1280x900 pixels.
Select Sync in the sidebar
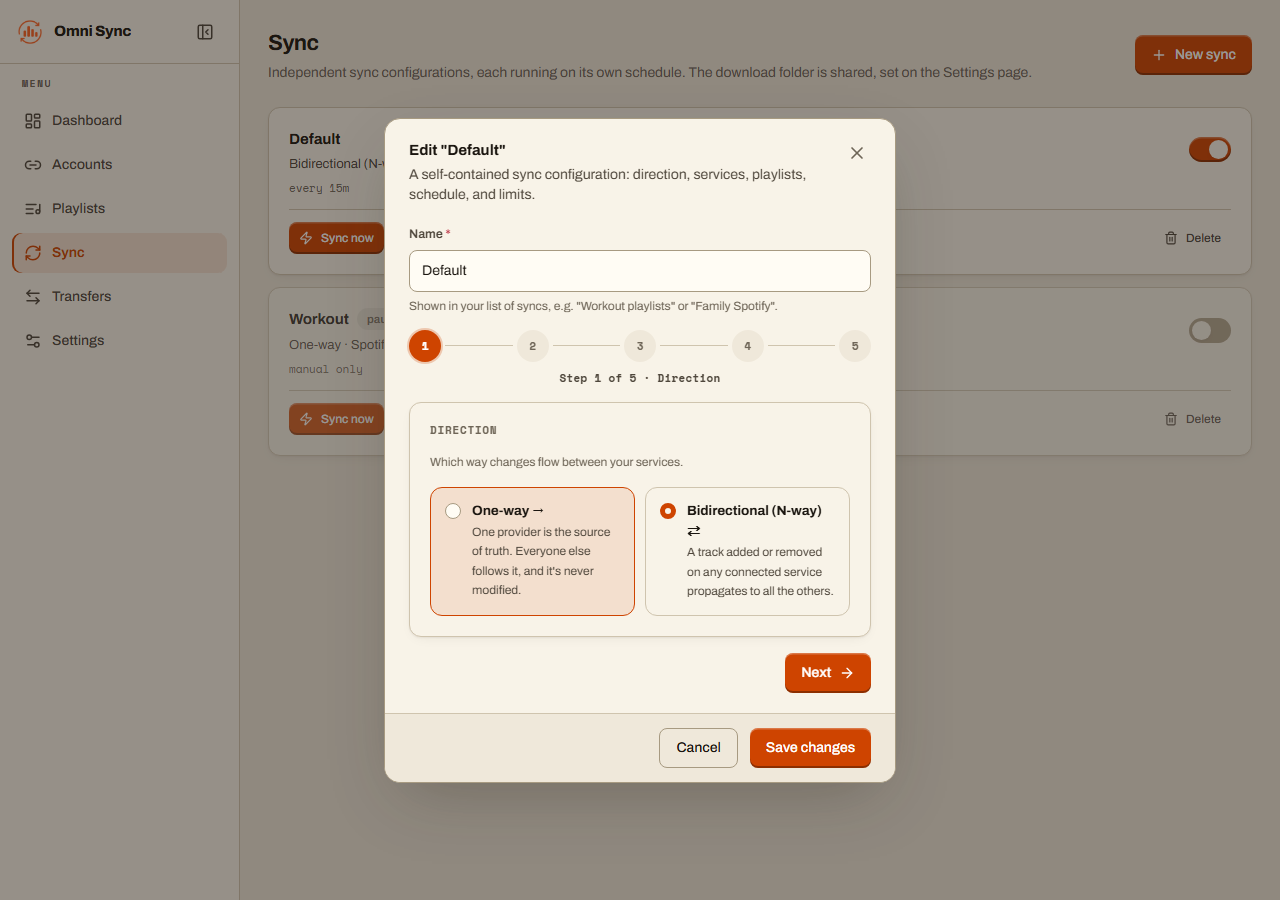point(119,252)
